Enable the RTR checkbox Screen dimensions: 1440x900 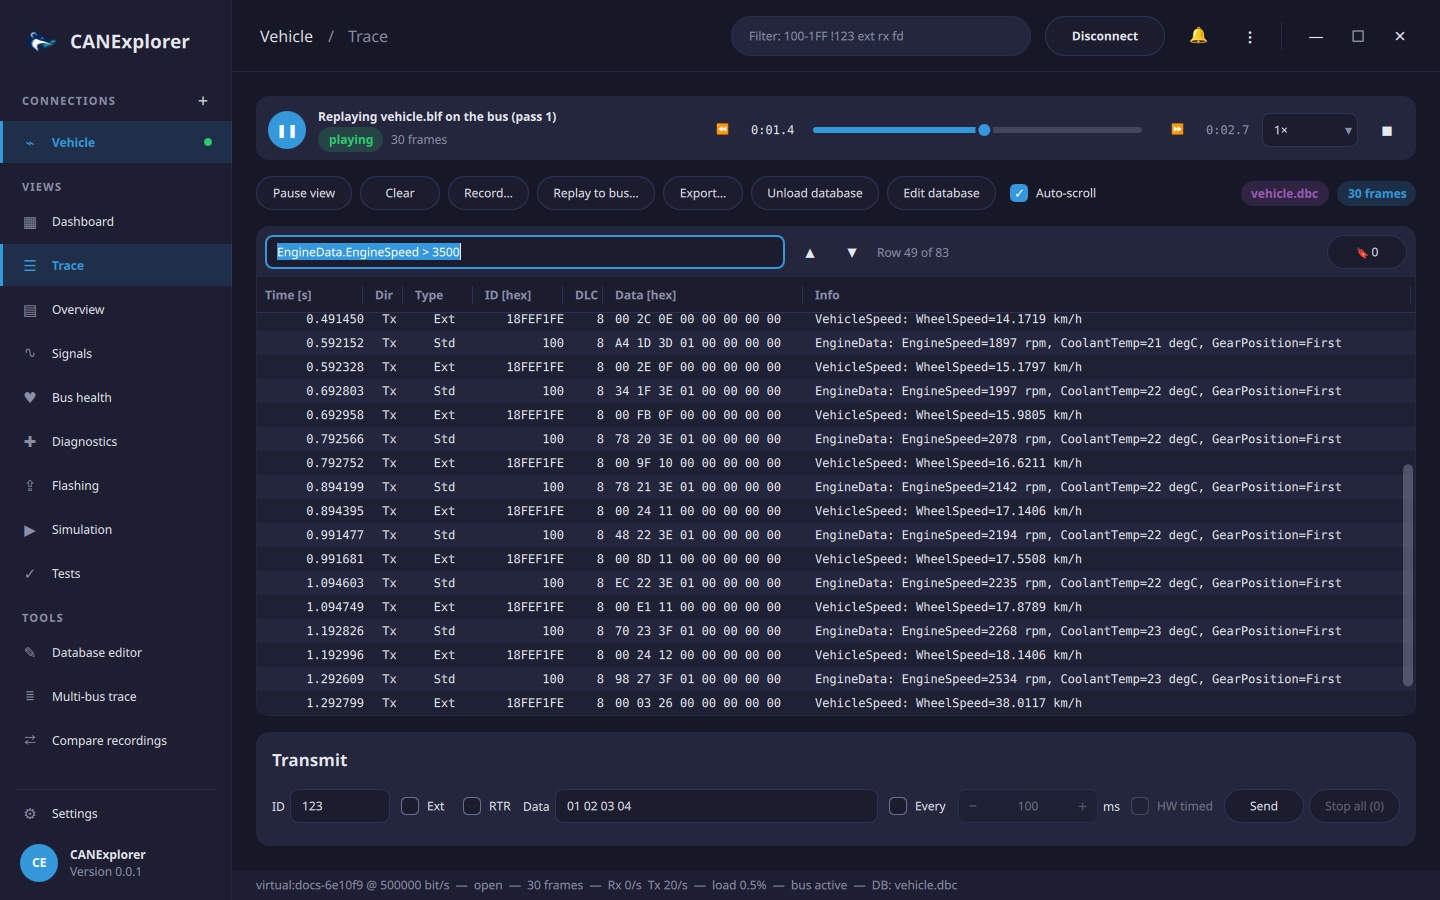(472, 806)
